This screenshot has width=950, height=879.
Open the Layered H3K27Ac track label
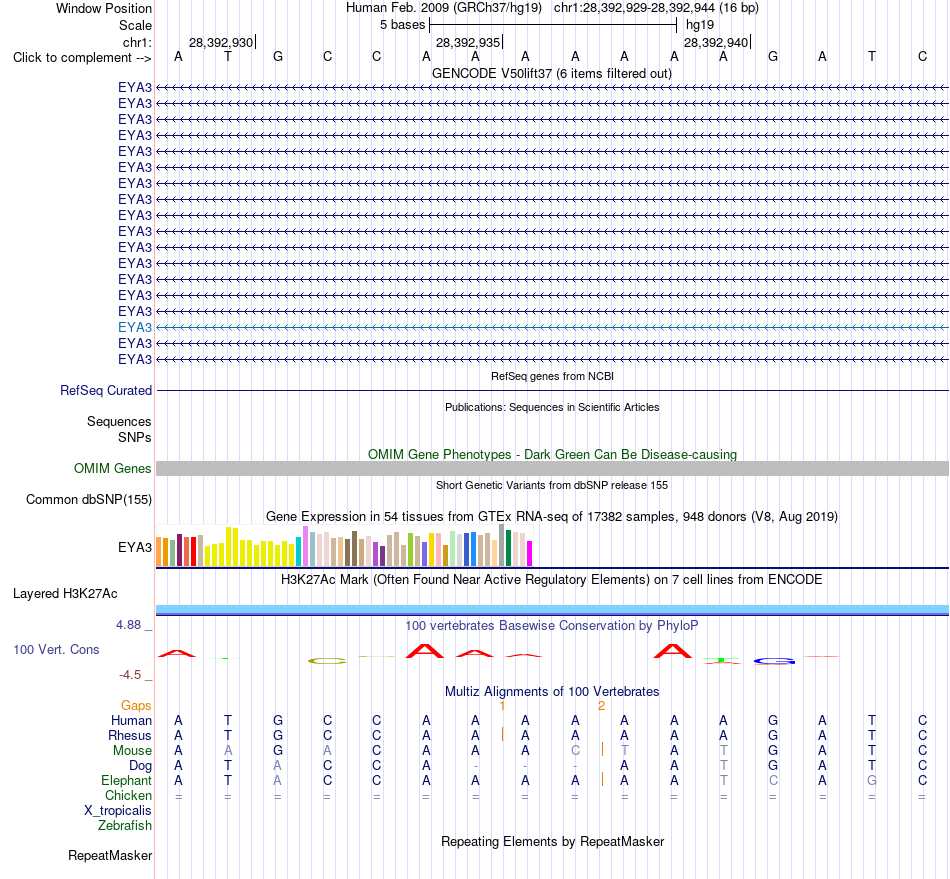65,594
